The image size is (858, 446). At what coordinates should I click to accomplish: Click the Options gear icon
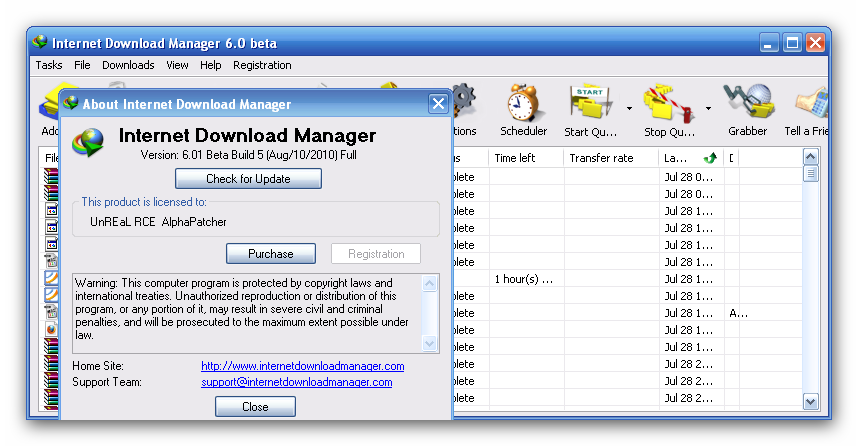[x=463, y=101]
